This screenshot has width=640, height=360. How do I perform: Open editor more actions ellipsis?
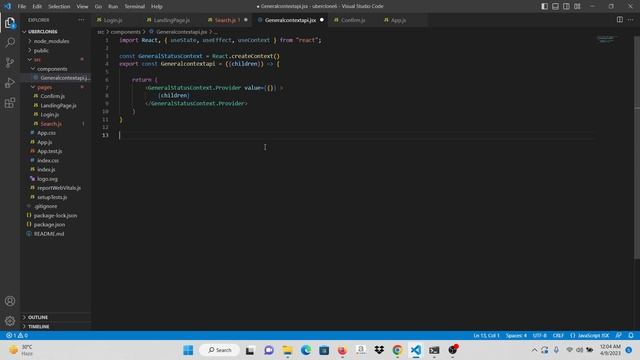(631, 20)
